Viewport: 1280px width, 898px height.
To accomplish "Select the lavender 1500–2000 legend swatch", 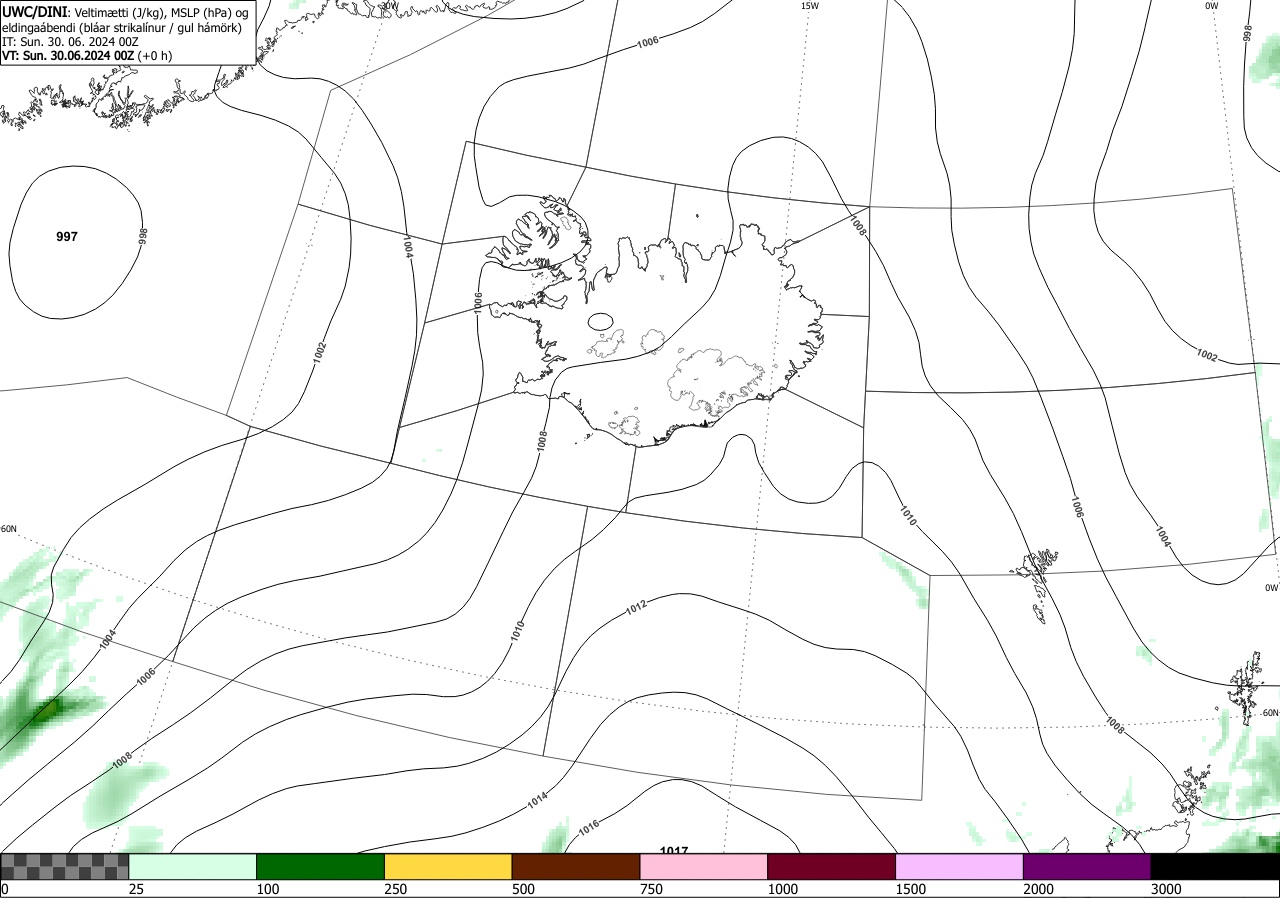I will (x=960, y=866).
